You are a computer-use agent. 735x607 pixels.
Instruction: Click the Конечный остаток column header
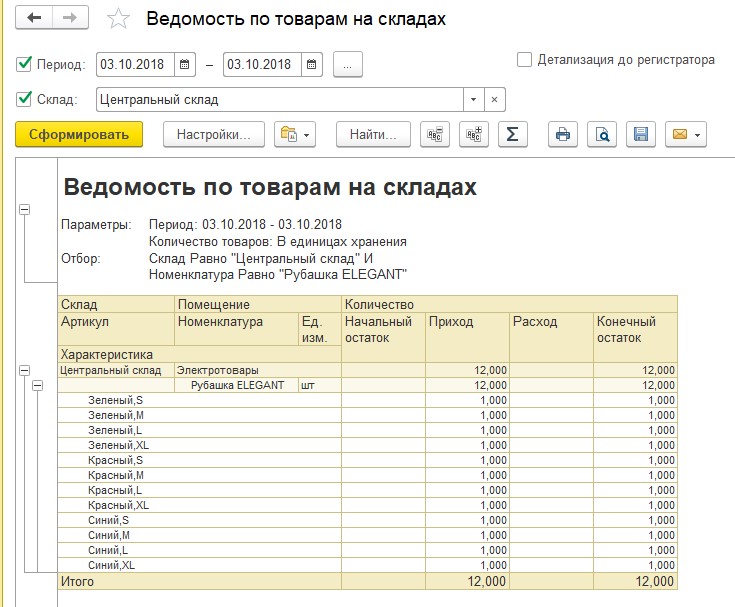635,337
